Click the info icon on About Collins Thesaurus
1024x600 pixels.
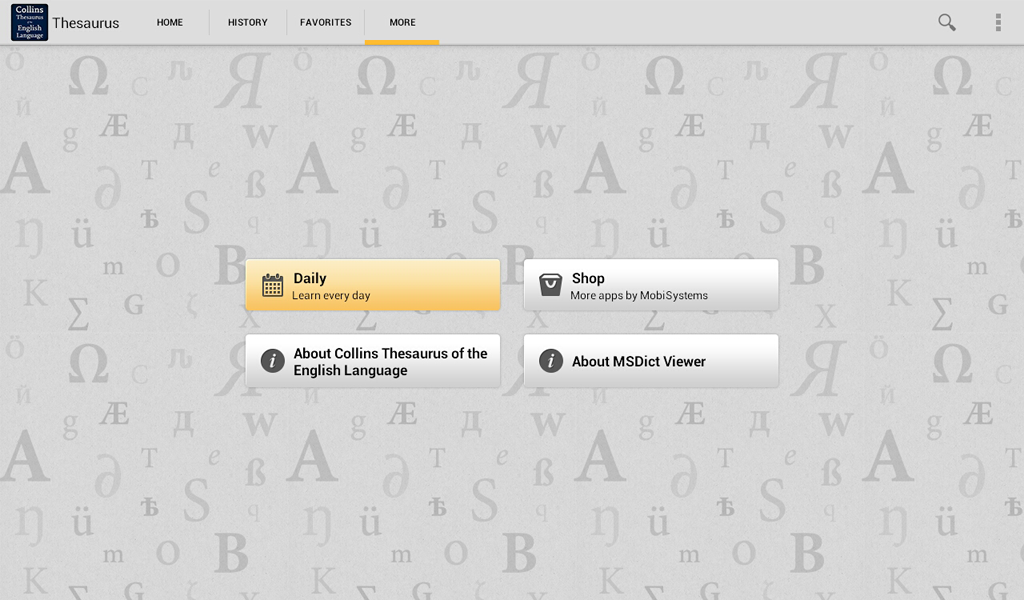[x=271, y=361]
